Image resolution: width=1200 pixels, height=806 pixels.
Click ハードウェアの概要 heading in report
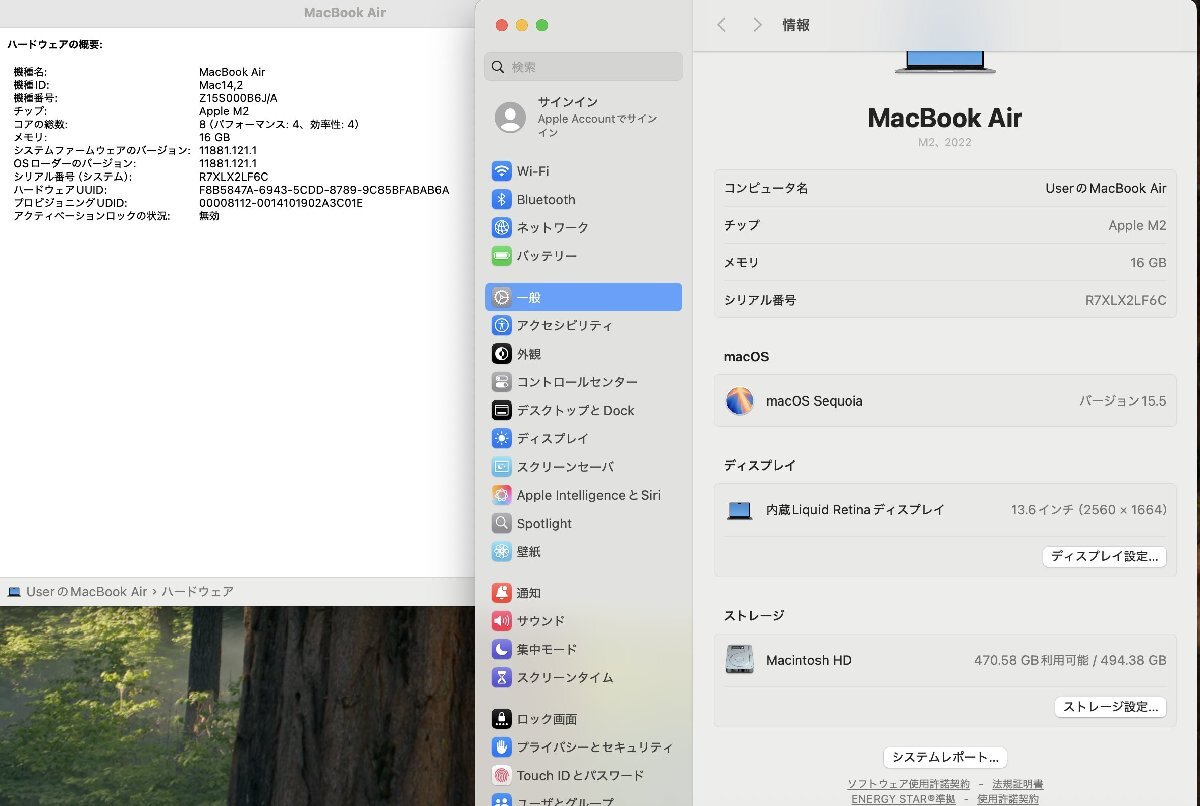[x=55, y=45]
